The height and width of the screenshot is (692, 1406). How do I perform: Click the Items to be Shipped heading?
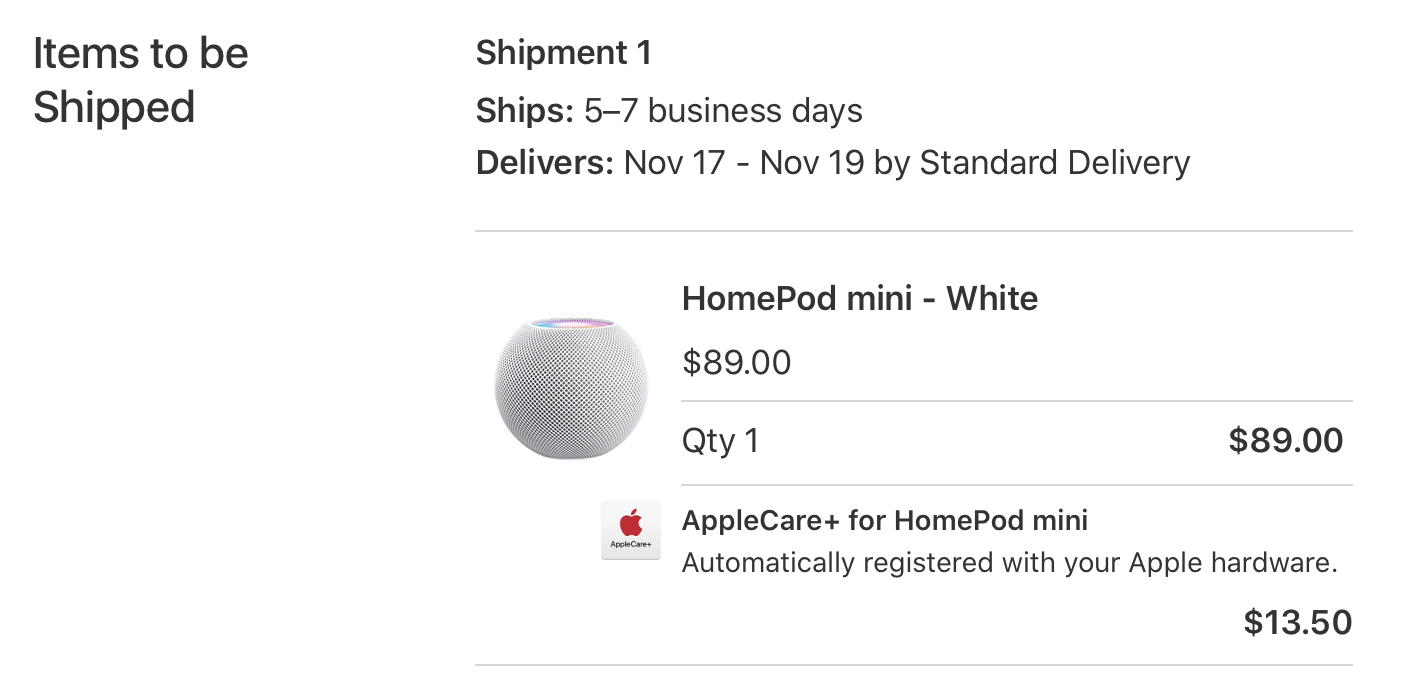coord(140,80)
